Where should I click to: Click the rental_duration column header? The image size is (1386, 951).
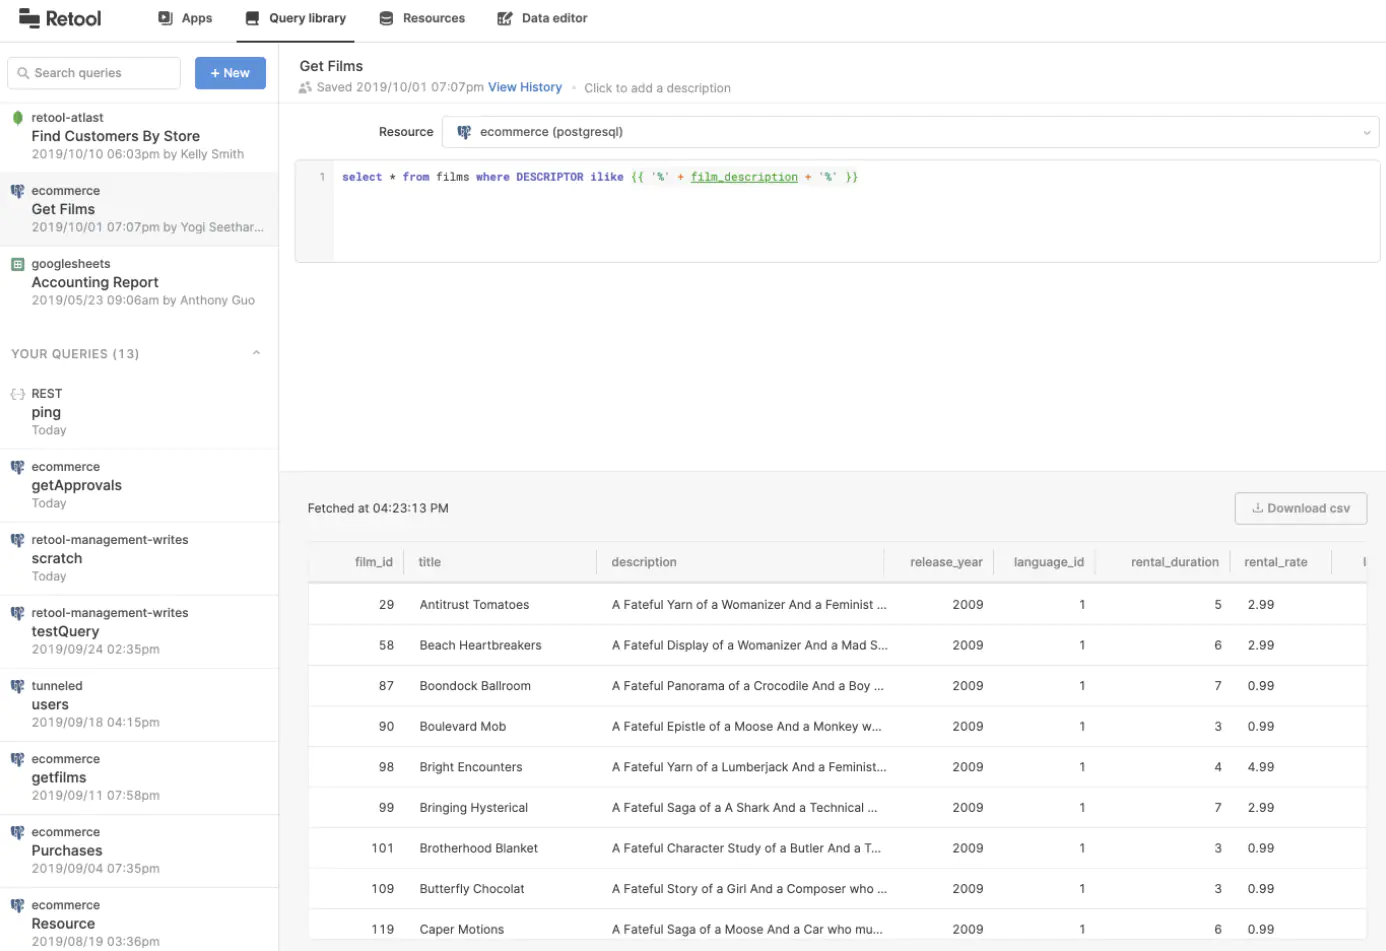click(x=1175, y=562)
